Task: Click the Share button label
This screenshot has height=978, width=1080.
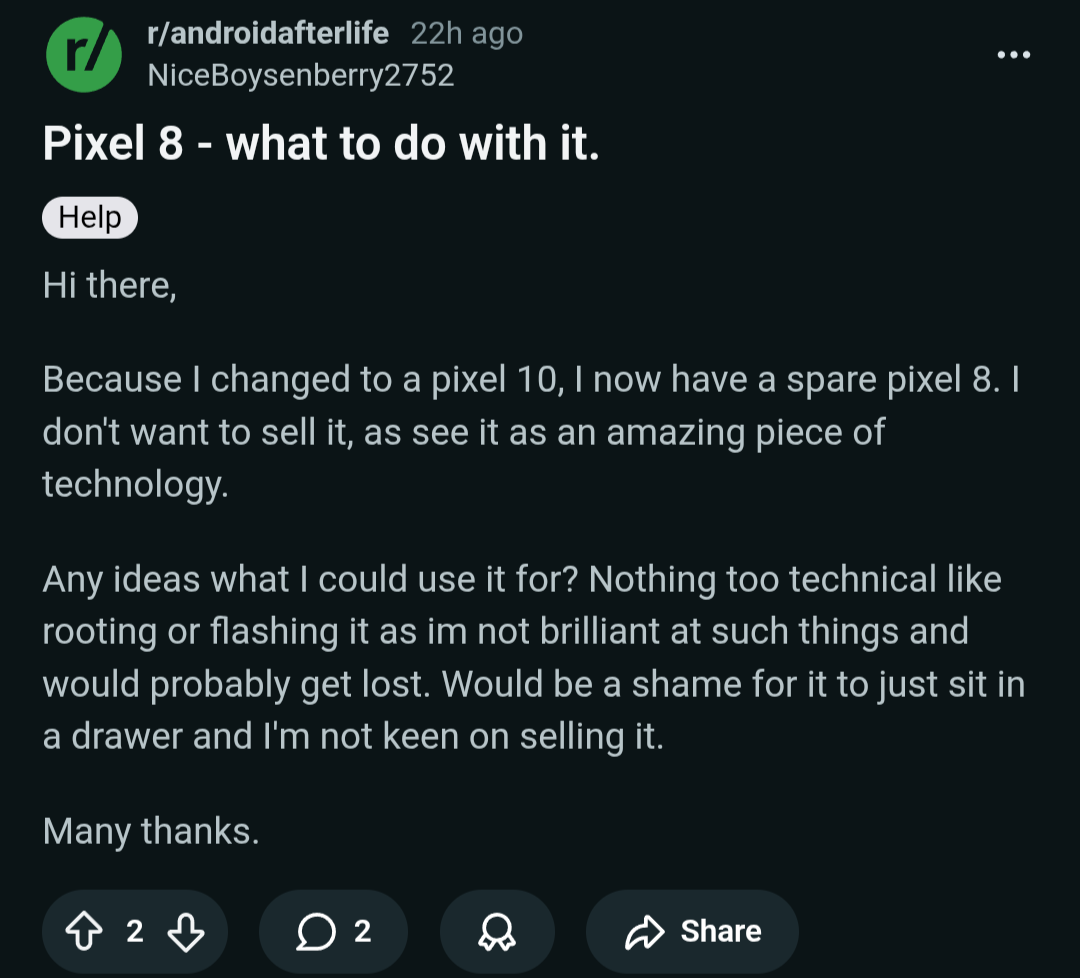Action: click(x=723, y=930)
